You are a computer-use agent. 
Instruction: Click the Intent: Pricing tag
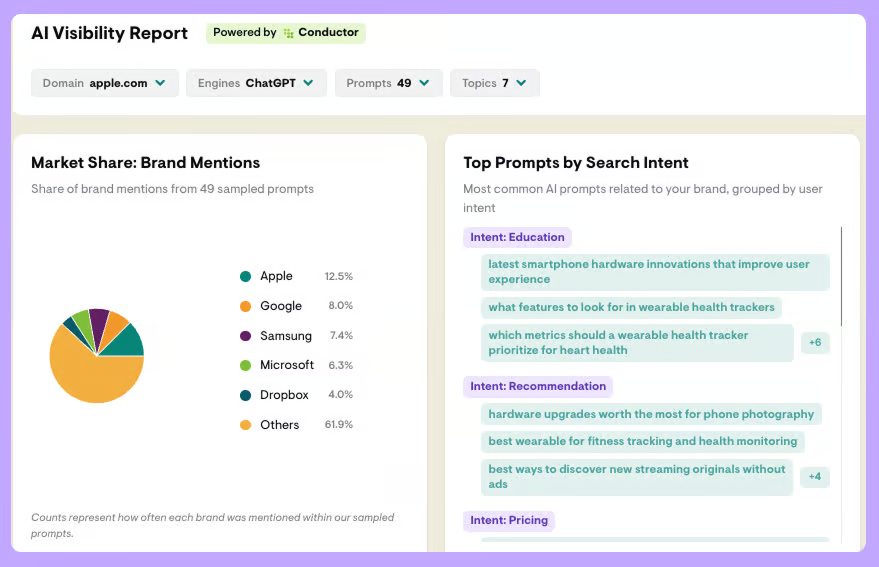point(509,520)
